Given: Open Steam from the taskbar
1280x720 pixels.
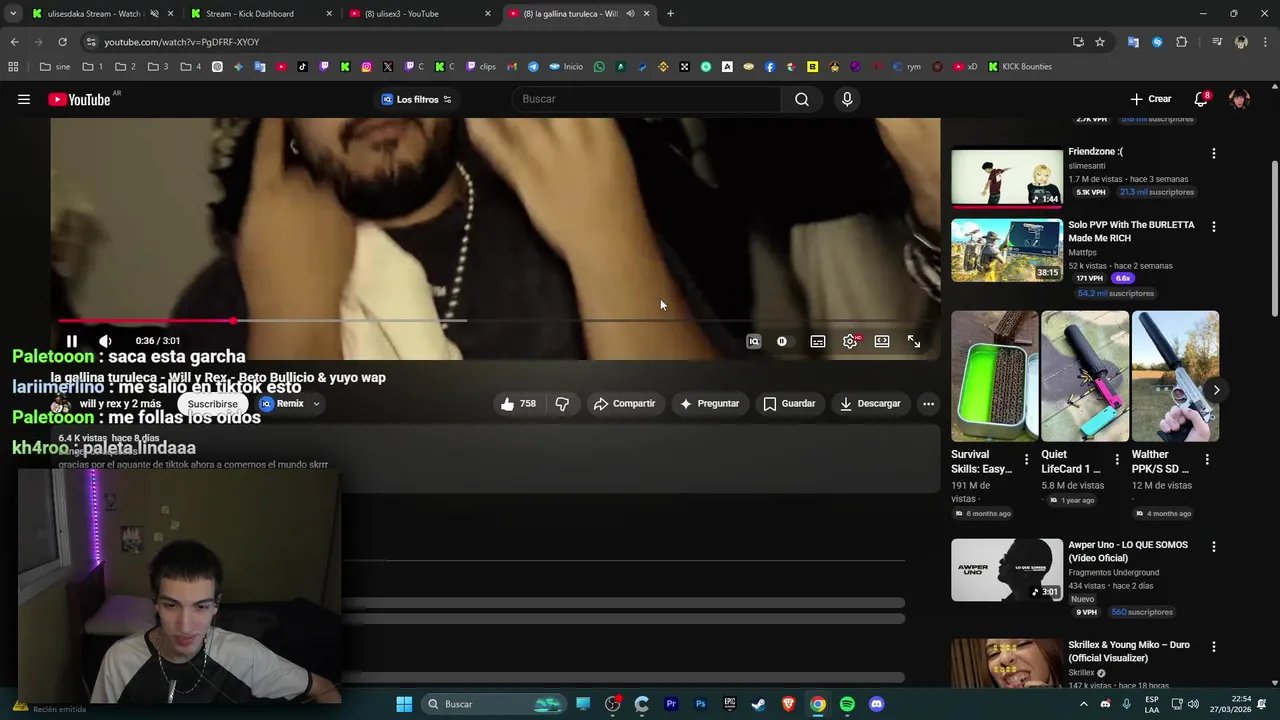Looking at the screenshot, I should pyautogui.click(x=759, y=704).
